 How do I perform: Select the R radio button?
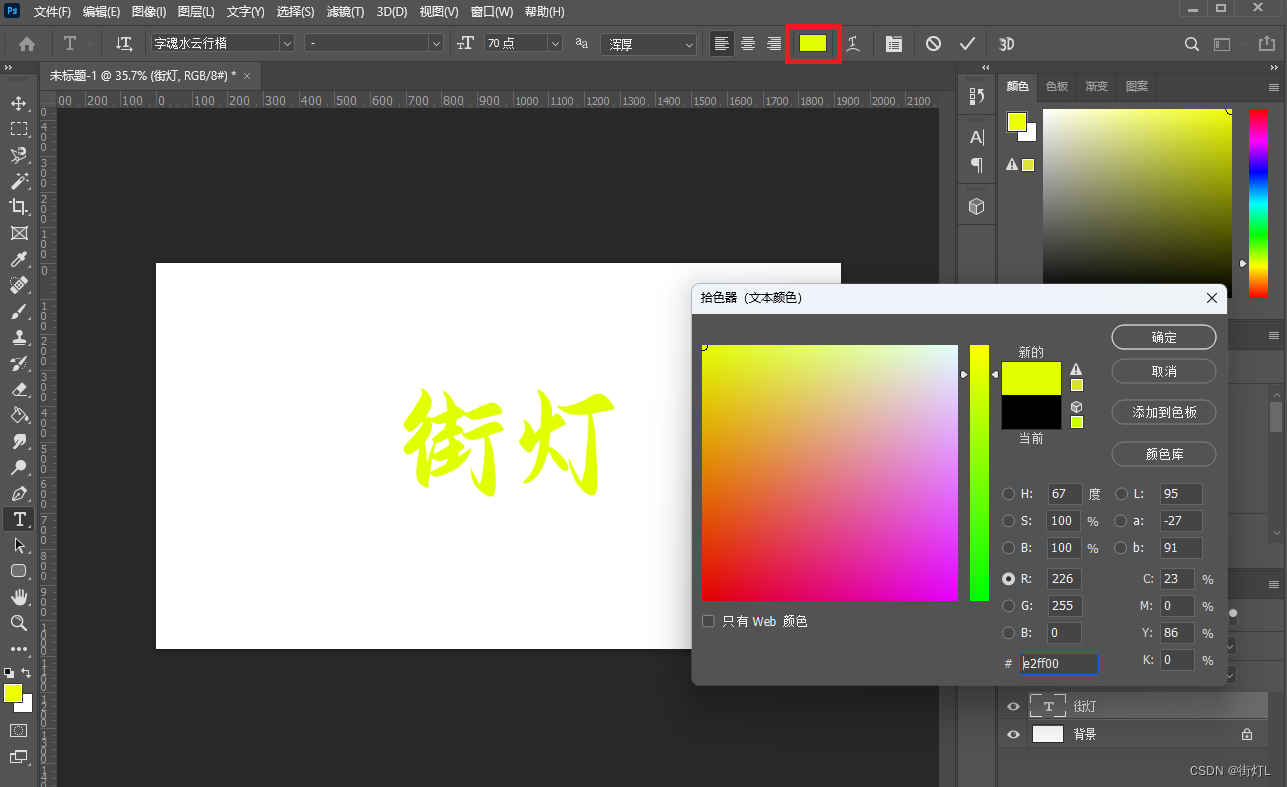pos(1009,579)
